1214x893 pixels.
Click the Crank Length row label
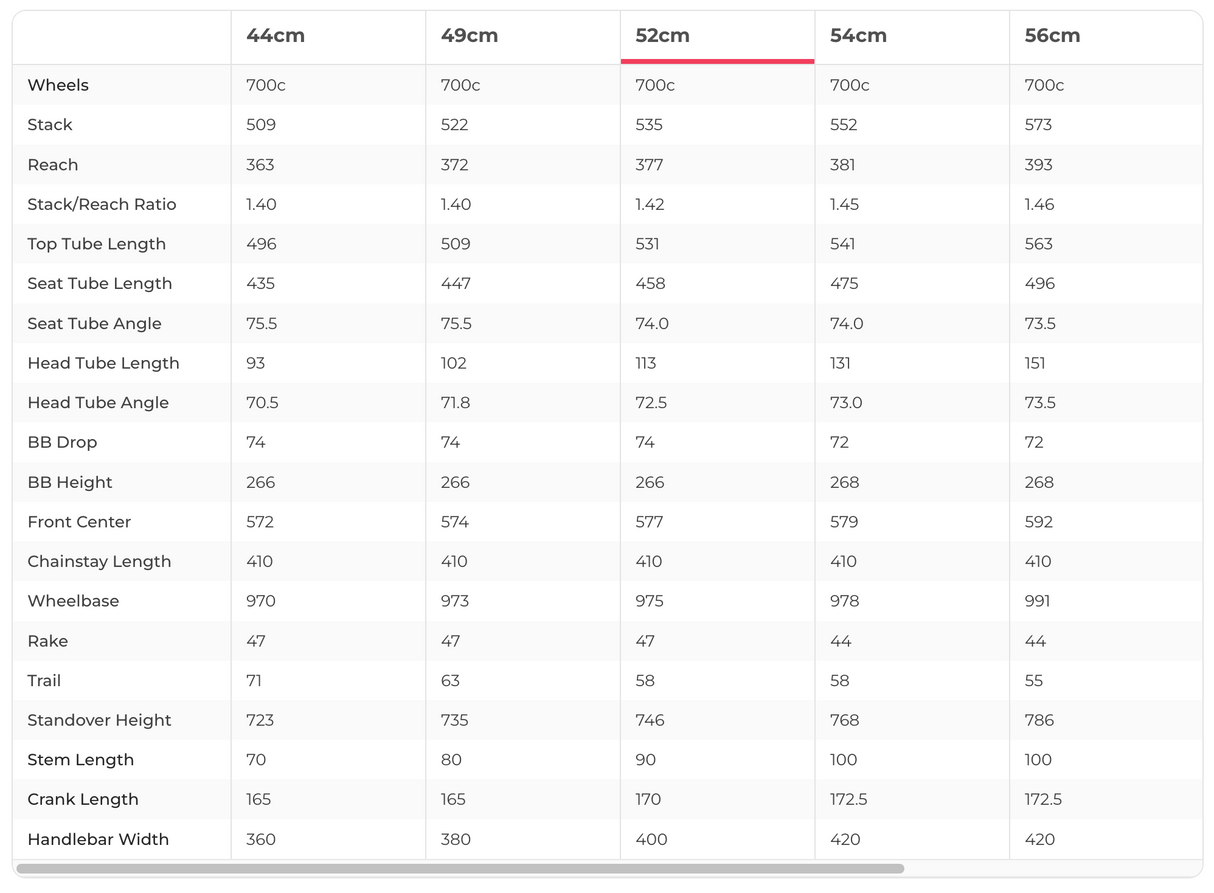83,799
